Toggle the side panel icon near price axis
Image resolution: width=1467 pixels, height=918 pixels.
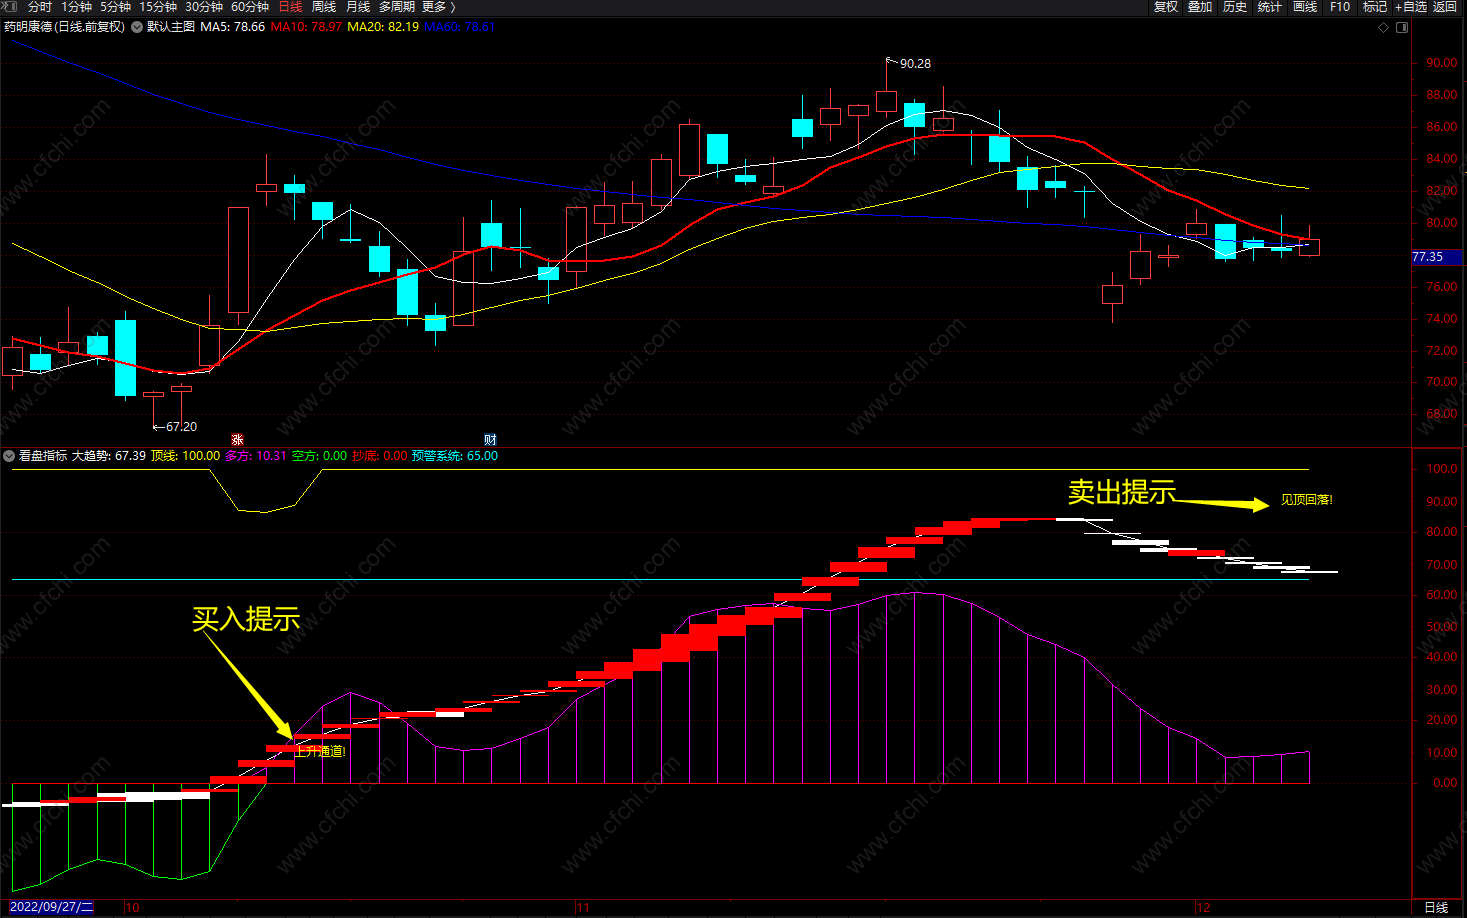coord(1402,27)
